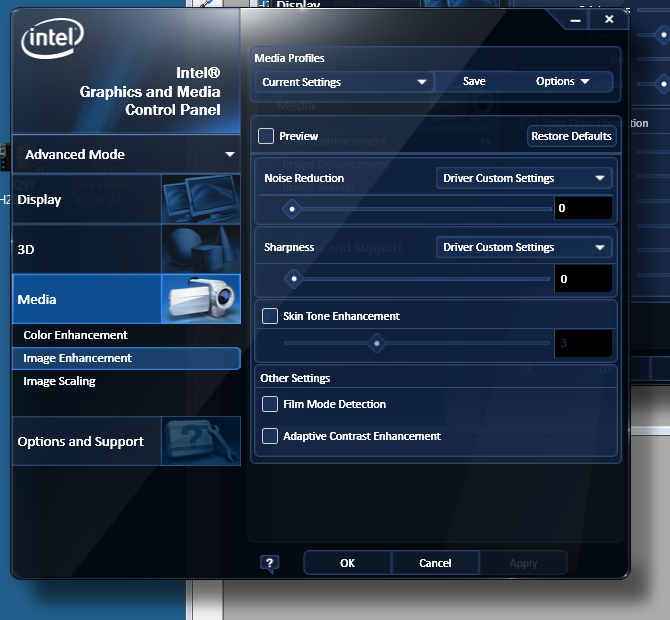Enable Skin Tone Enhancement checkbox
670x620 pixels.
[x=270, y=316]
